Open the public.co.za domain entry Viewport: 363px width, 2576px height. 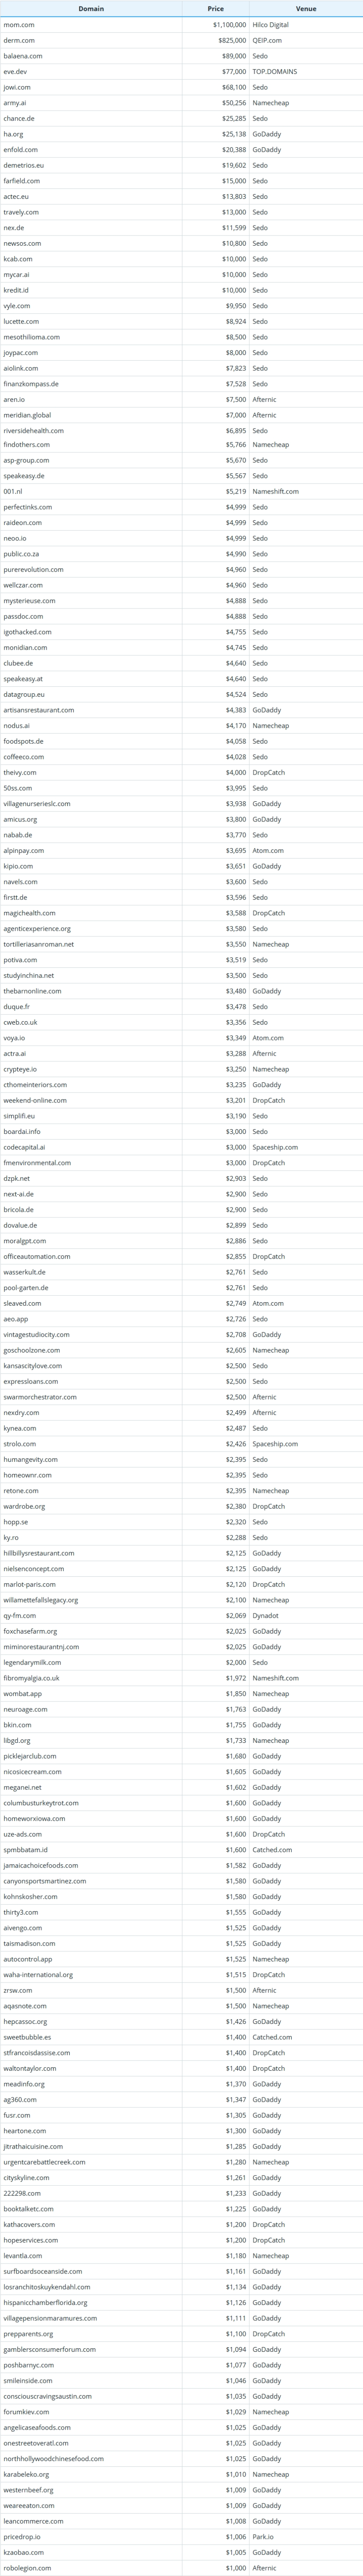22,553
